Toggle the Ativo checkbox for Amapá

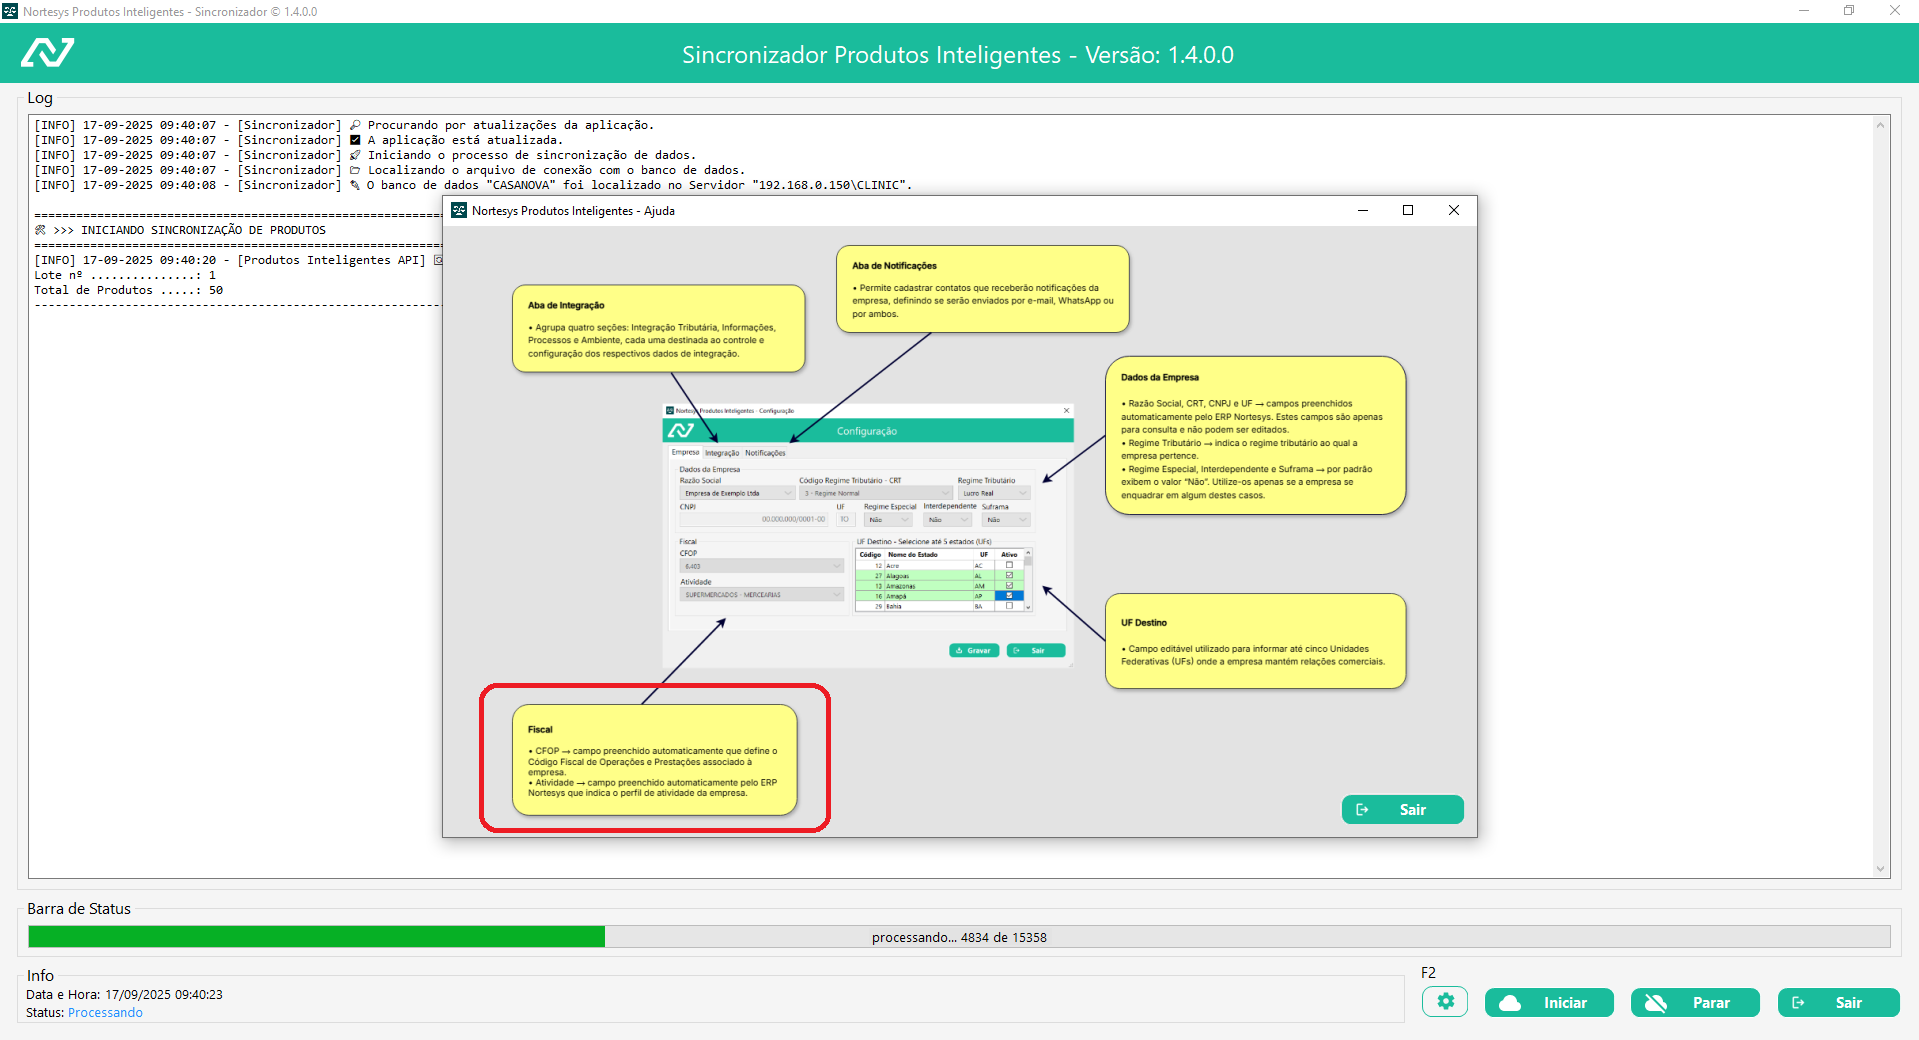point(1009,596)
